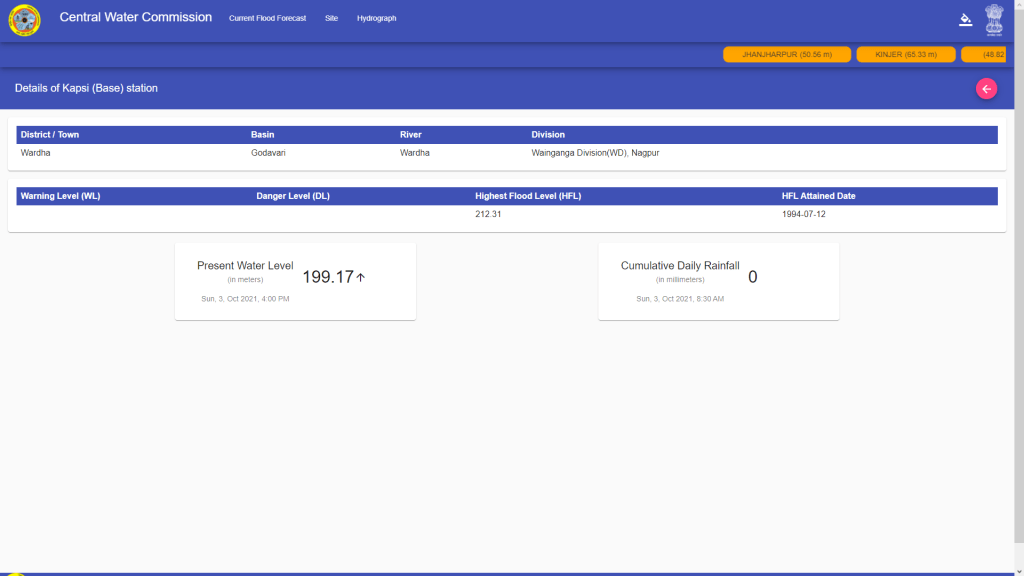
Task: Click the Present Water Level card
Action: [x=295, y=281]
